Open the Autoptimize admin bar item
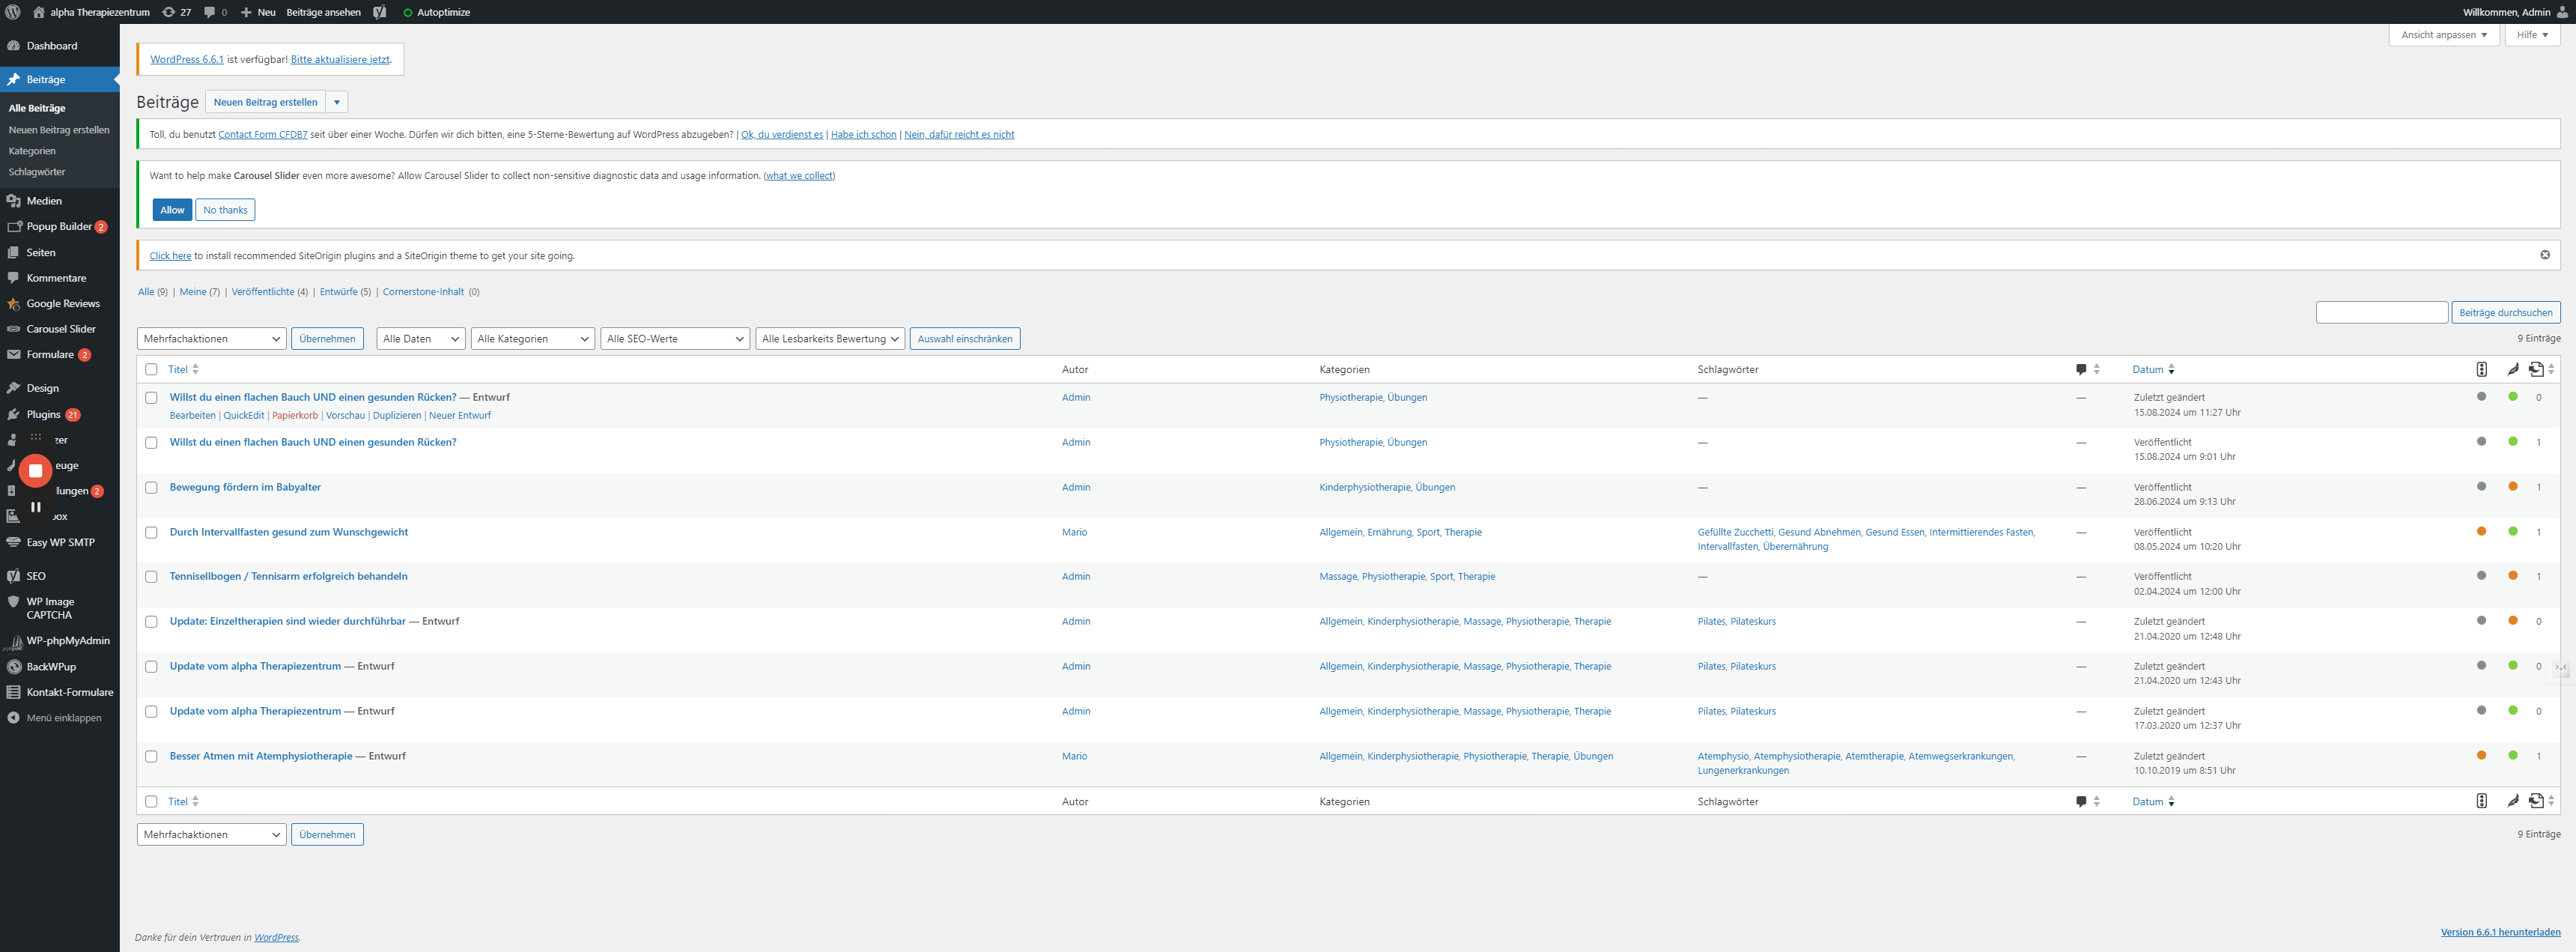This screenshot has height=952, width=2576. [x=436, y=12]
